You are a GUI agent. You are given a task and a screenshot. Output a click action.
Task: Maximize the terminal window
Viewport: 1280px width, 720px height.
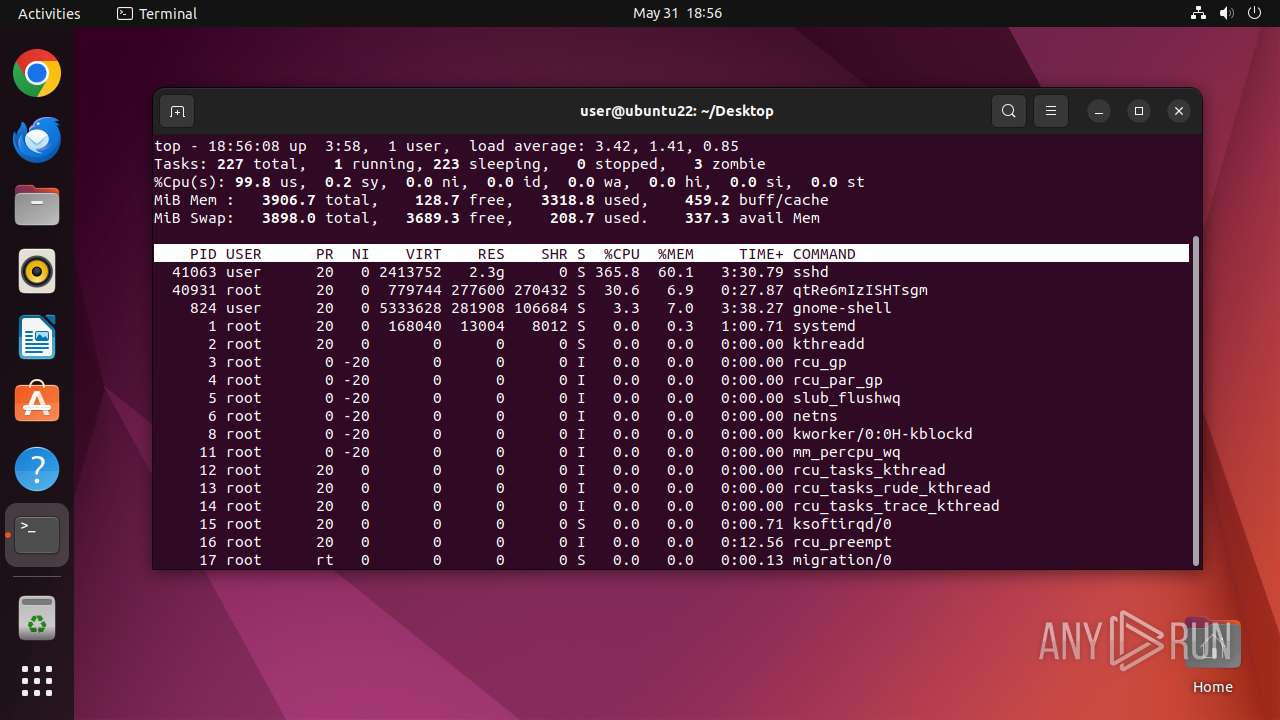coord(1139,111)
